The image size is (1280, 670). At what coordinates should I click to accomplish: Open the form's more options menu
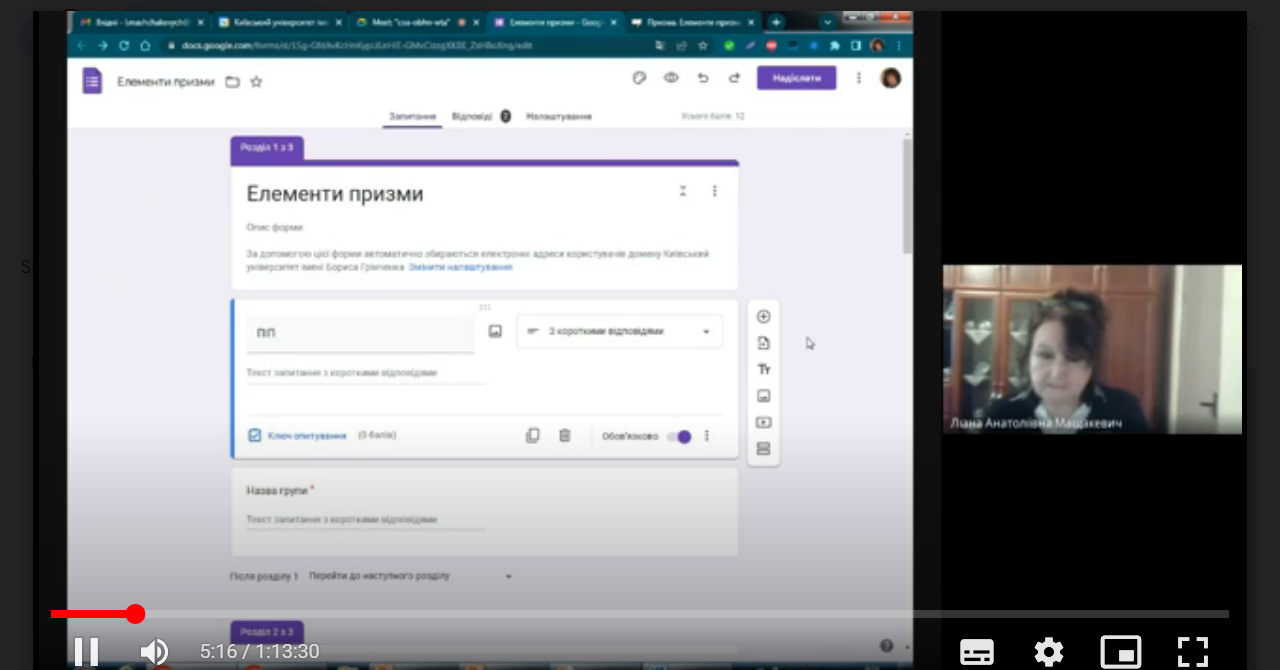tap(858, 78)
